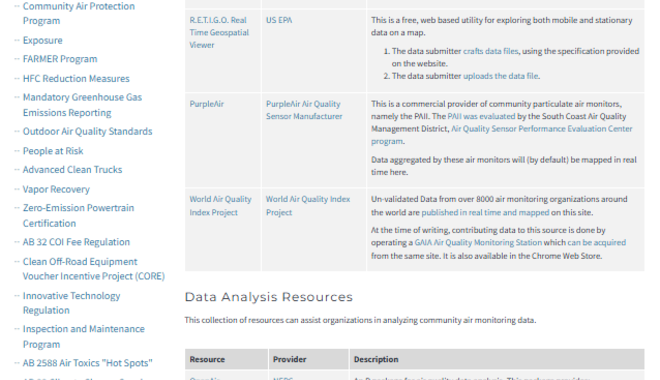Open 'PAII was evaluated' link

coord(481,116)
